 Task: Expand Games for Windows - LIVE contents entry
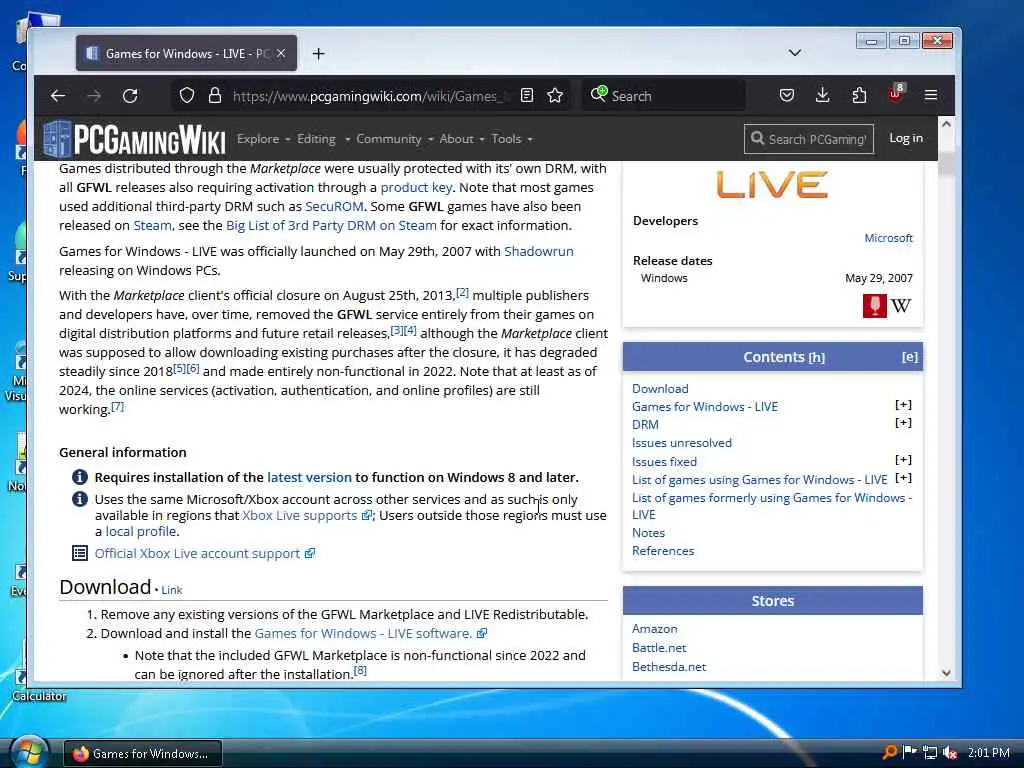pyautogui.click(x=903, y=405)
